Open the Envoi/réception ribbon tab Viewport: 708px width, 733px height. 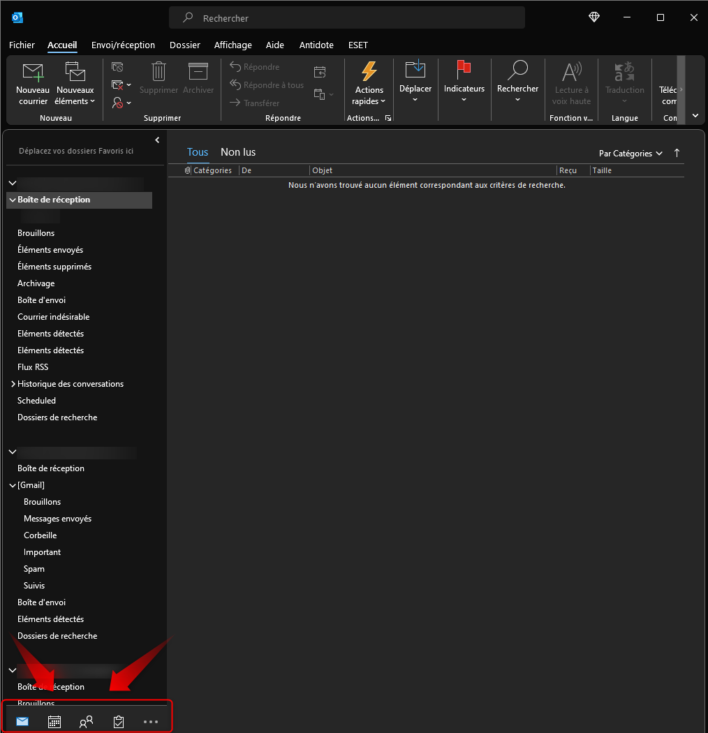(123, 45)
